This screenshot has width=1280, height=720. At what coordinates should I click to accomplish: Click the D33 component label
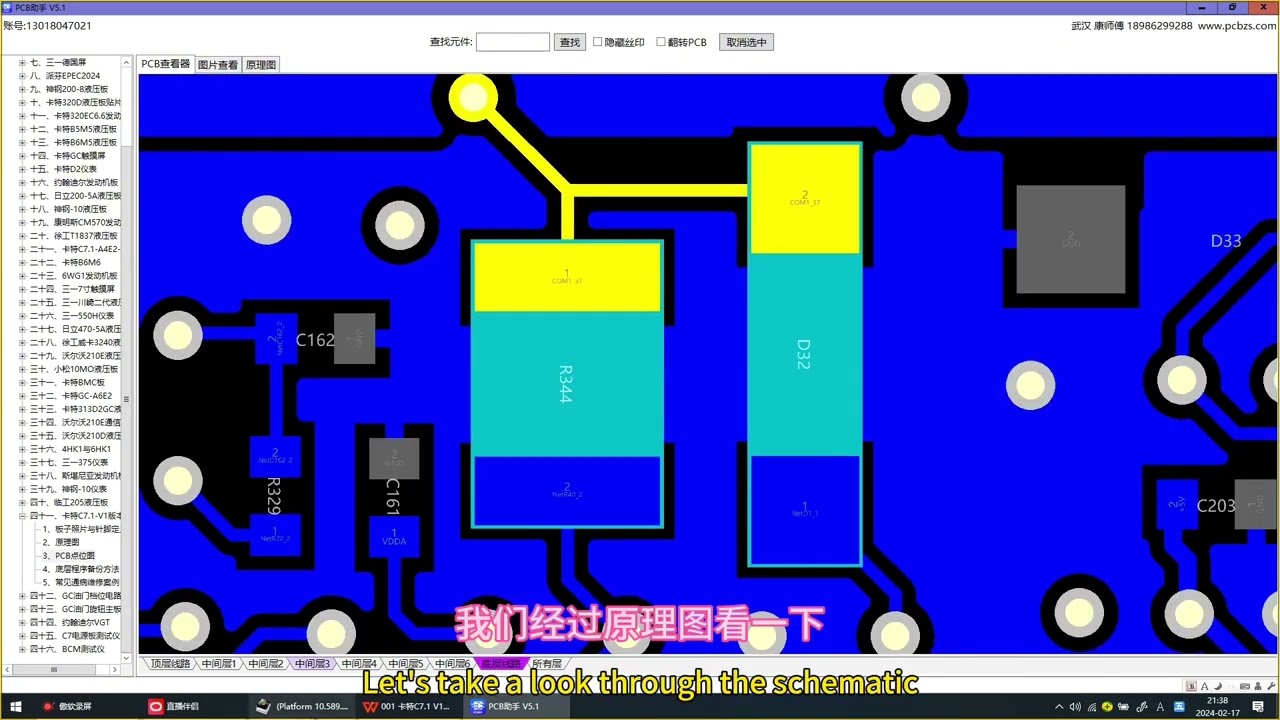[x=1226, y=241]
